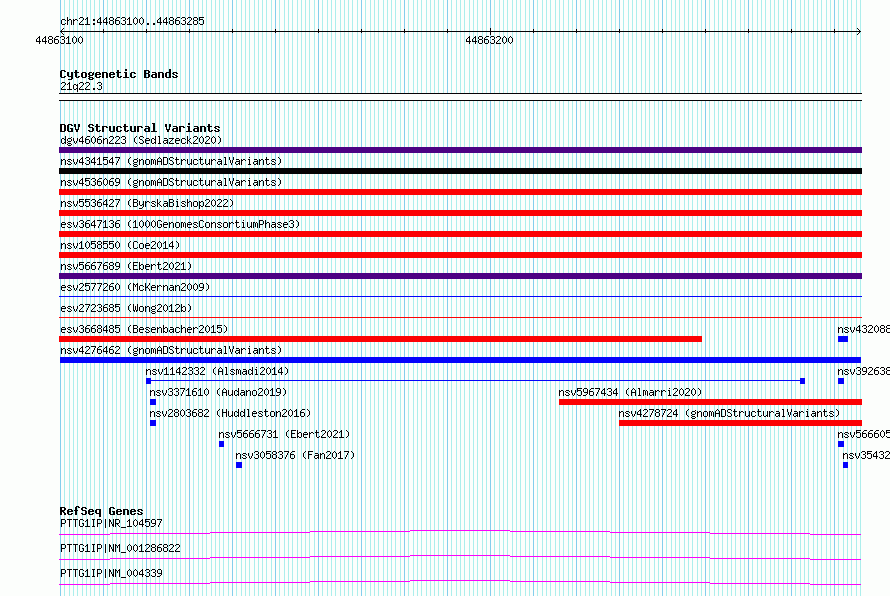Select variant nsv1058550 (Coe2014)
Image resolution: width=890 pixels, height=596 pixels.
tap(120, 245)
